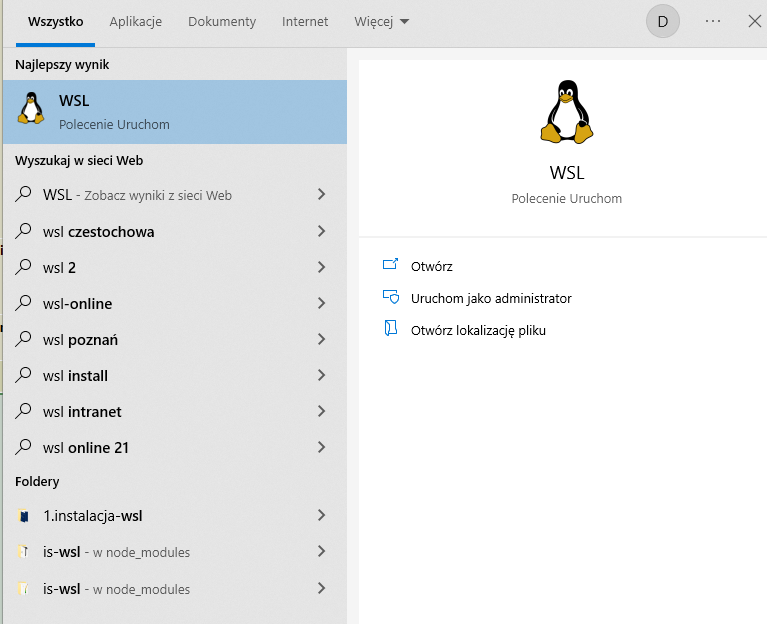Click the 'Foldery' section header
767x624 pixels.
pyautogui.click(x=37, y=482)
